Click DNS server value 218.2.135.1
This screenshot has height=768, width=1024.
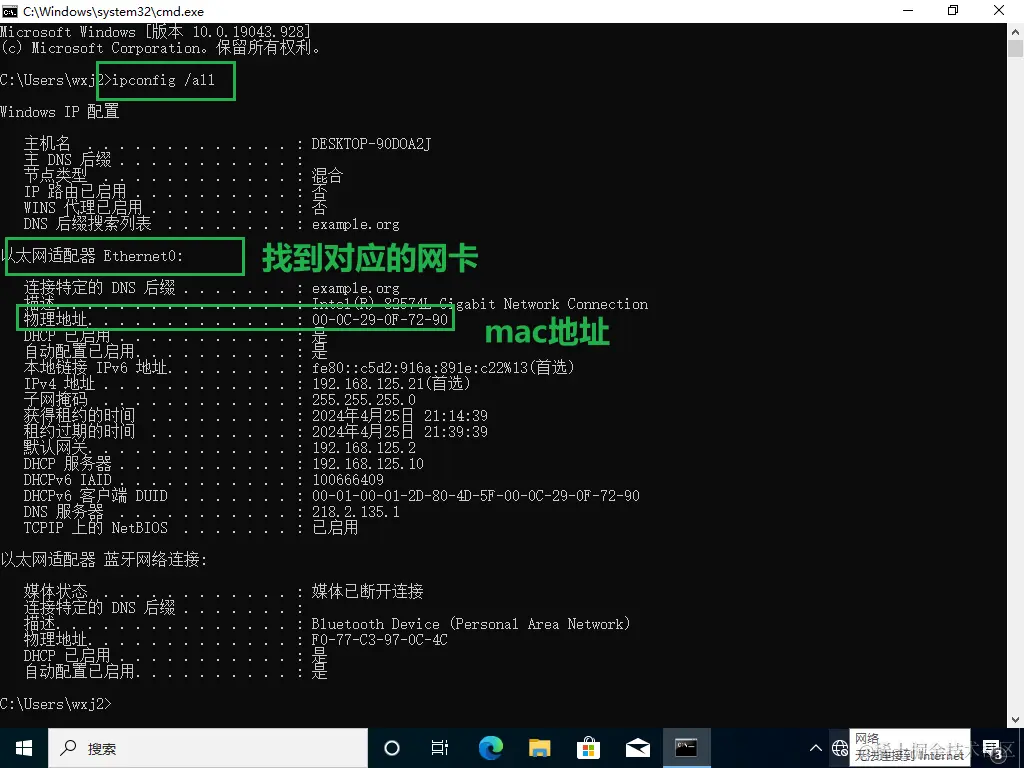coord(355,512)
